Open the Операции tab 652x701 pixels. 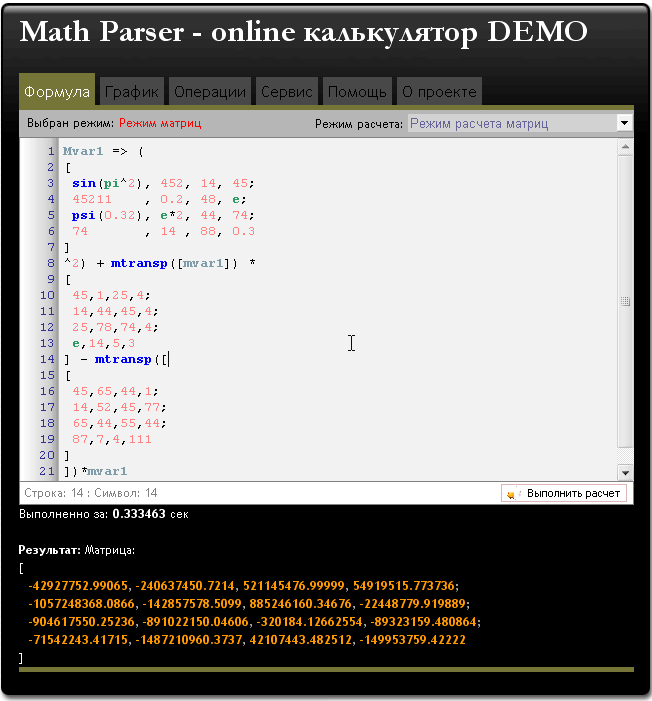pyautogui.click(x=209, y=91)
